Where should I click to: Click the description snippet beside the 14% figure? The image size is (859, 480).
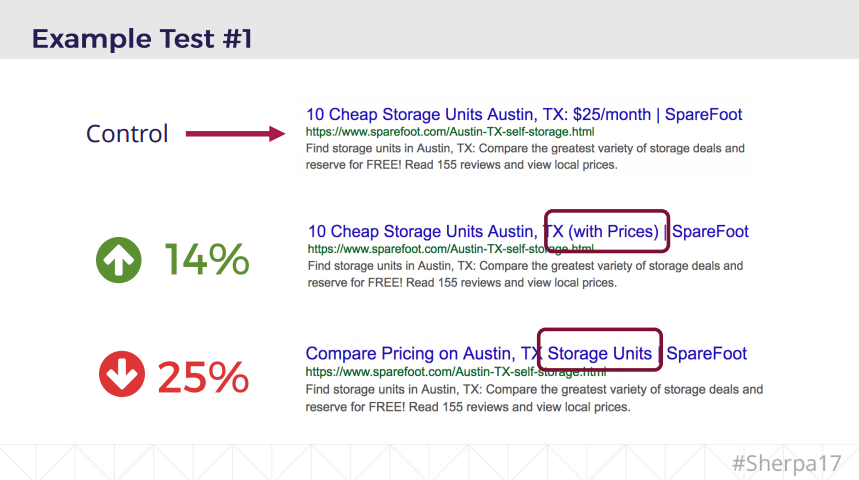525,274
